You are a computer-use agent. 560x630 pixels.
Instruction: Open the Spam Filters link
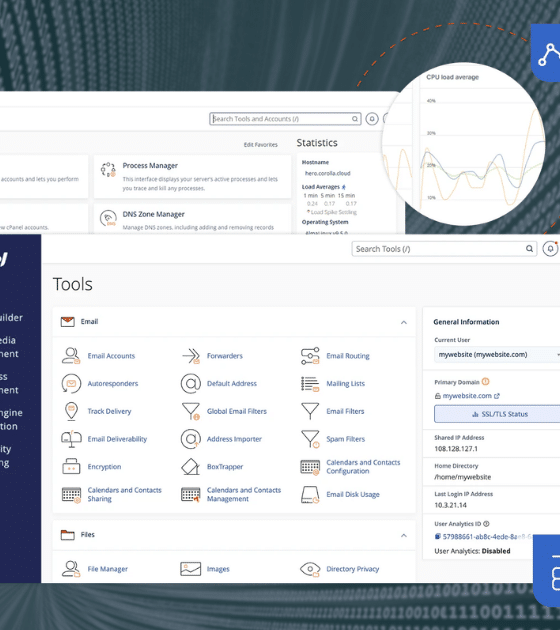[x=345, y=439]
